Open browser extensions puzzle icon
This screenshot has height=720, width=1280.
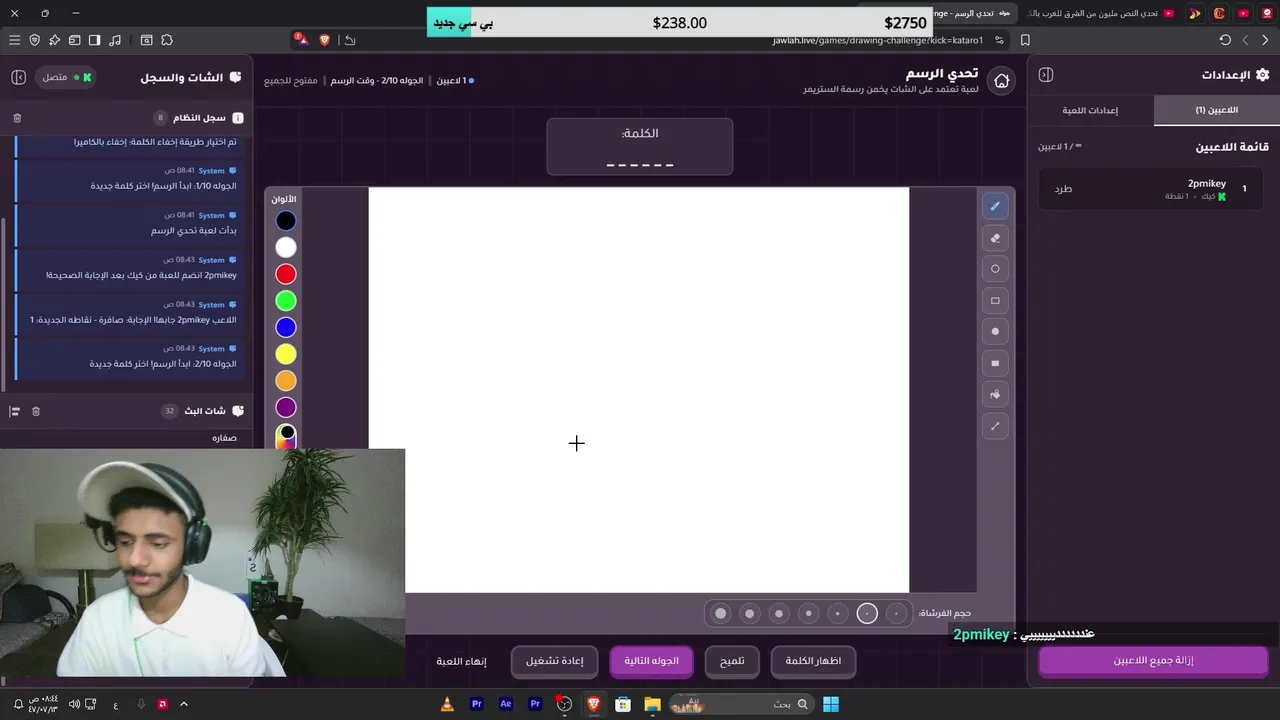pos(167,40)
